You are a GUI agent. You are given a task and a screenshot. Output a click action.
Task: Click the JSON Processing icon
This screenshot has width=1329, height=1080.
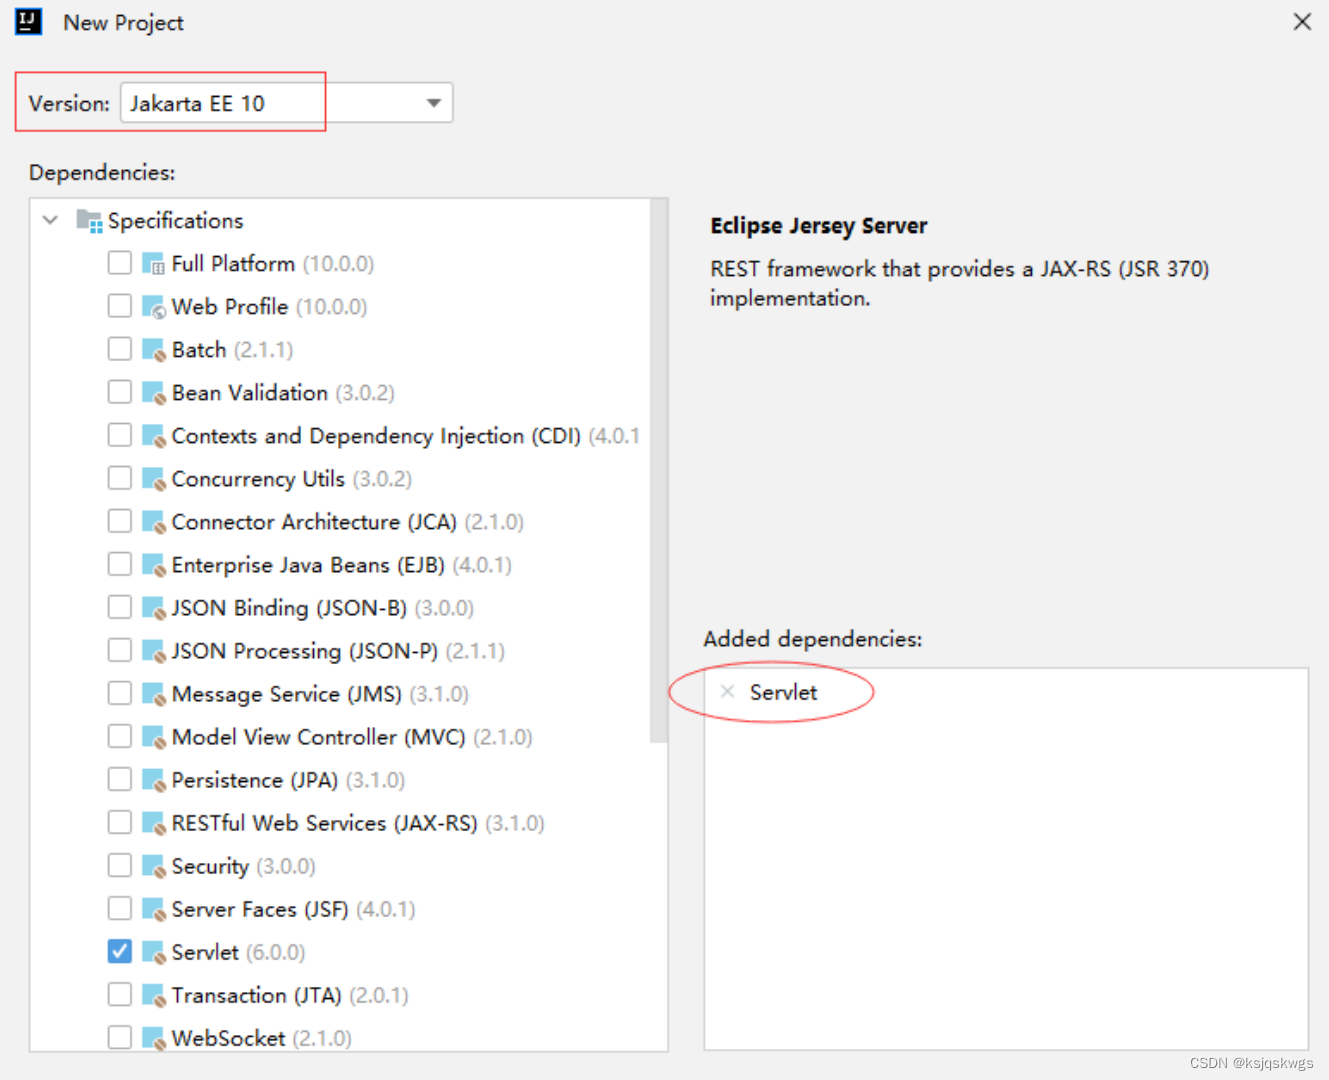pos(153,651)
